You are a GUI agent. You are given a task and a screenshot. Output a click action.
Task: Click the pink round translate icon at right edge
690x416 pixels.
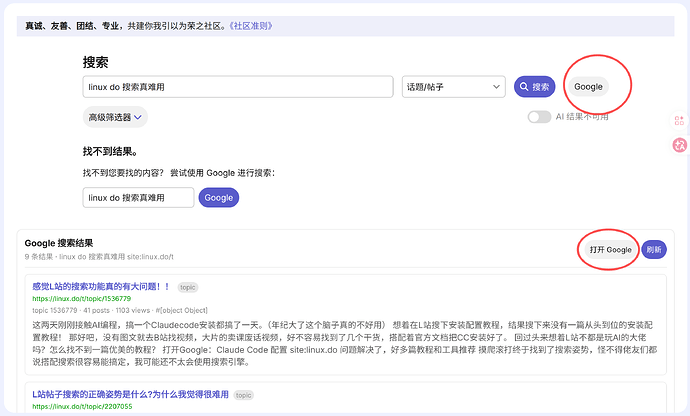click(680, 145)
